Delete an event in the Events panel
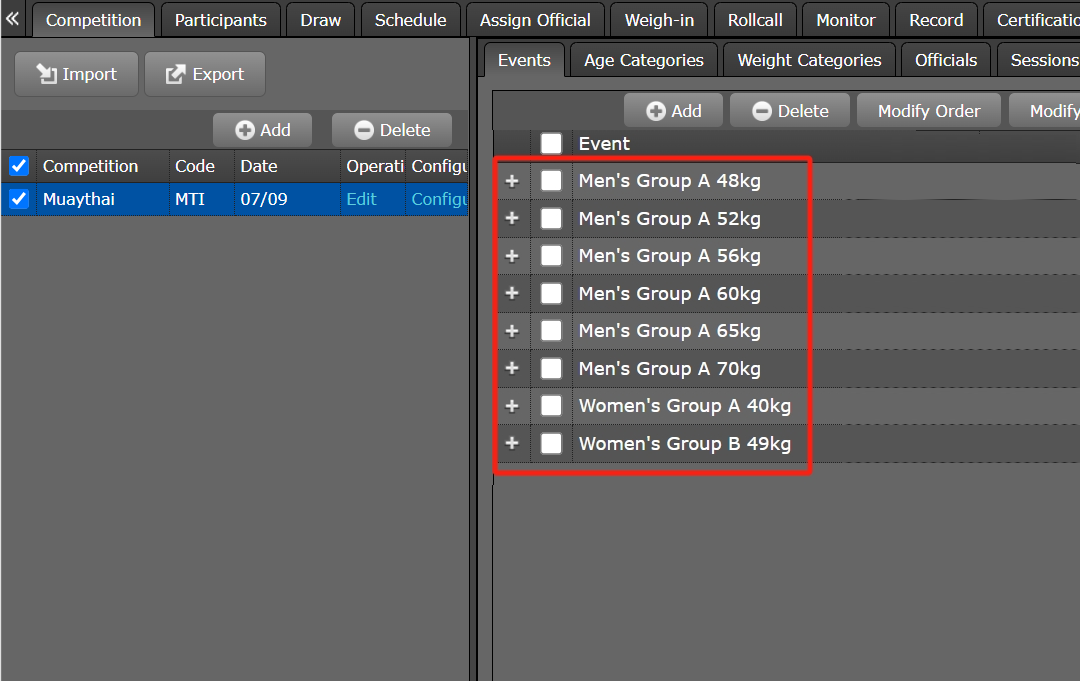Viewport: 1080px width, 681px height. 790,111
